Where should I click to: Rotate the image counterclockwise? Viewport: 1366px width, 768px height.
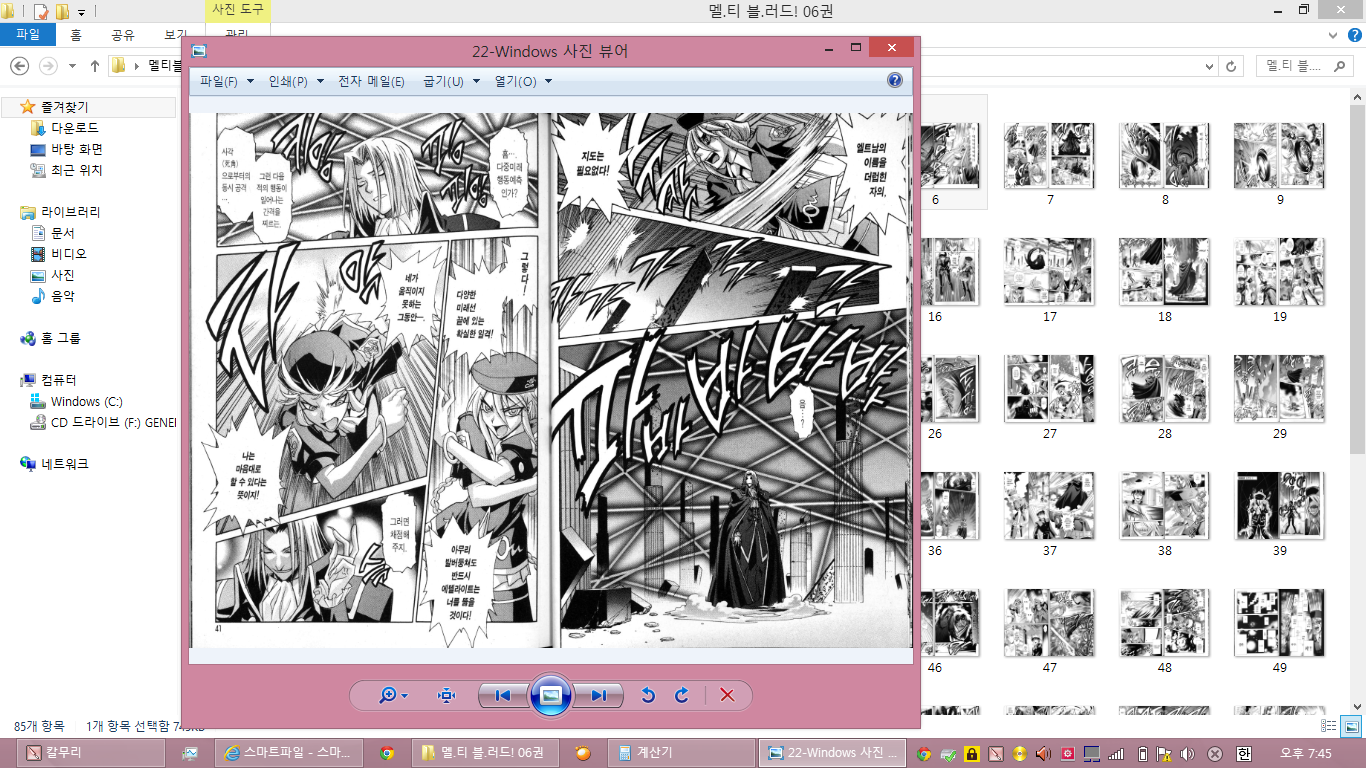648,696
